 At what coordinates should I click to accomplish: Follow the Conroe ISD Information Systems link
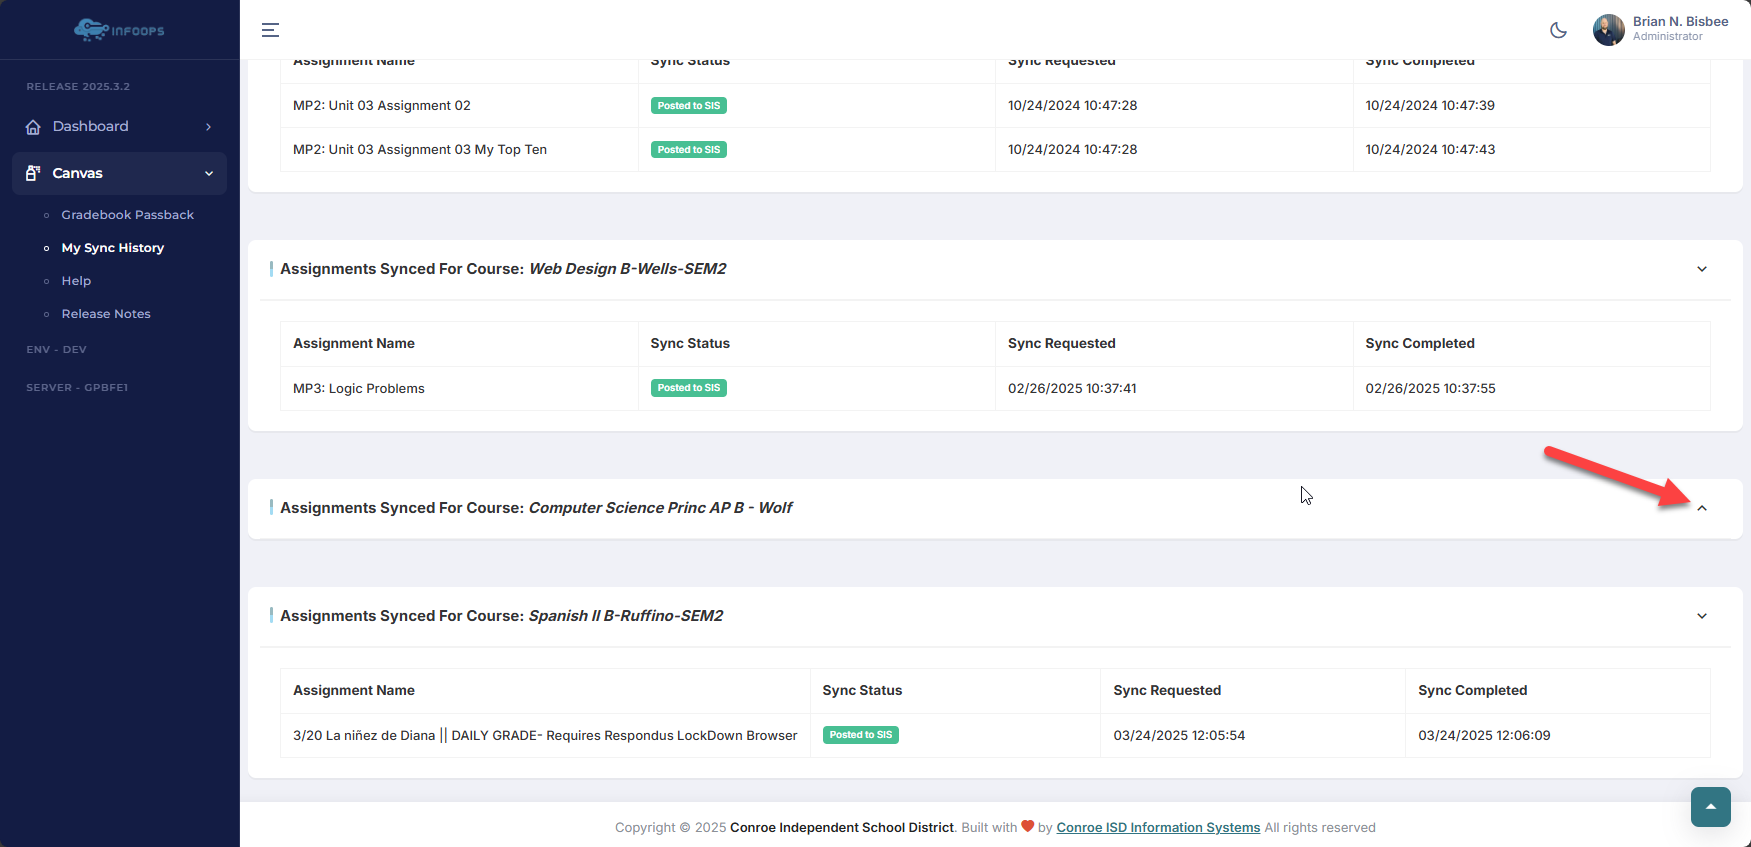[1157, 827]
